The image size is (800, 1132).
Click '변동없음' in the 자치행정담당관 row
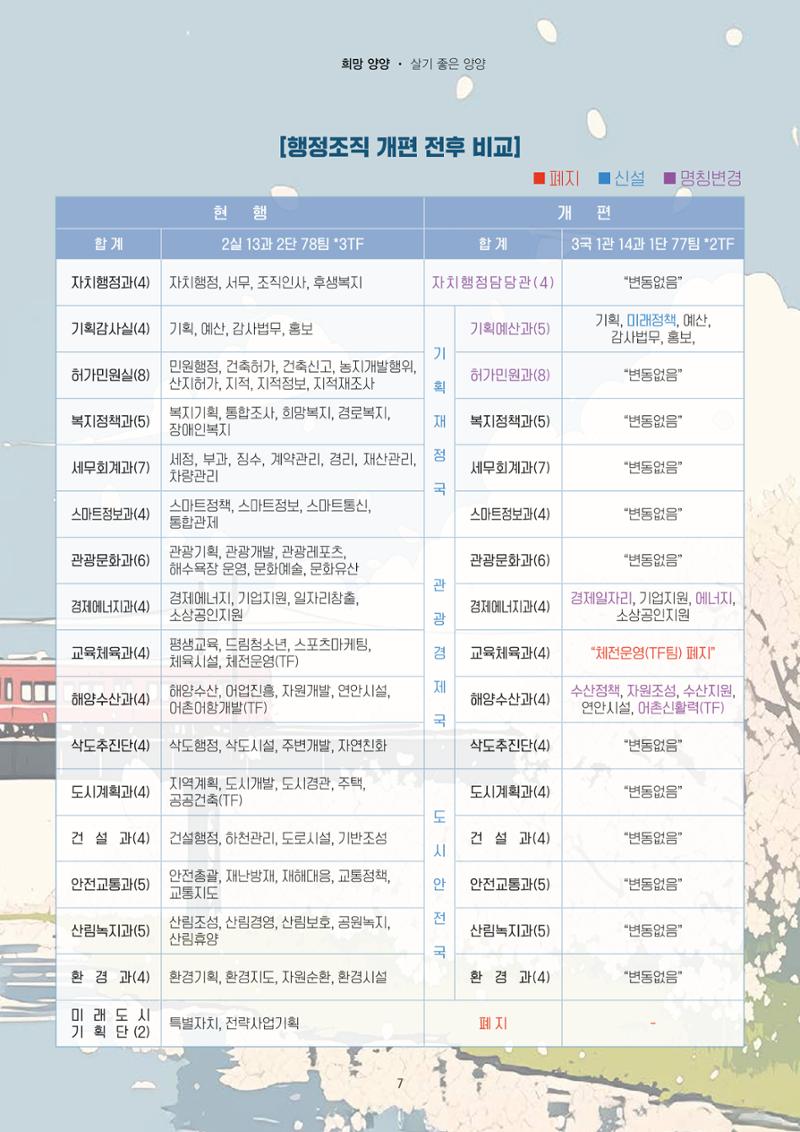pos(653,282)
